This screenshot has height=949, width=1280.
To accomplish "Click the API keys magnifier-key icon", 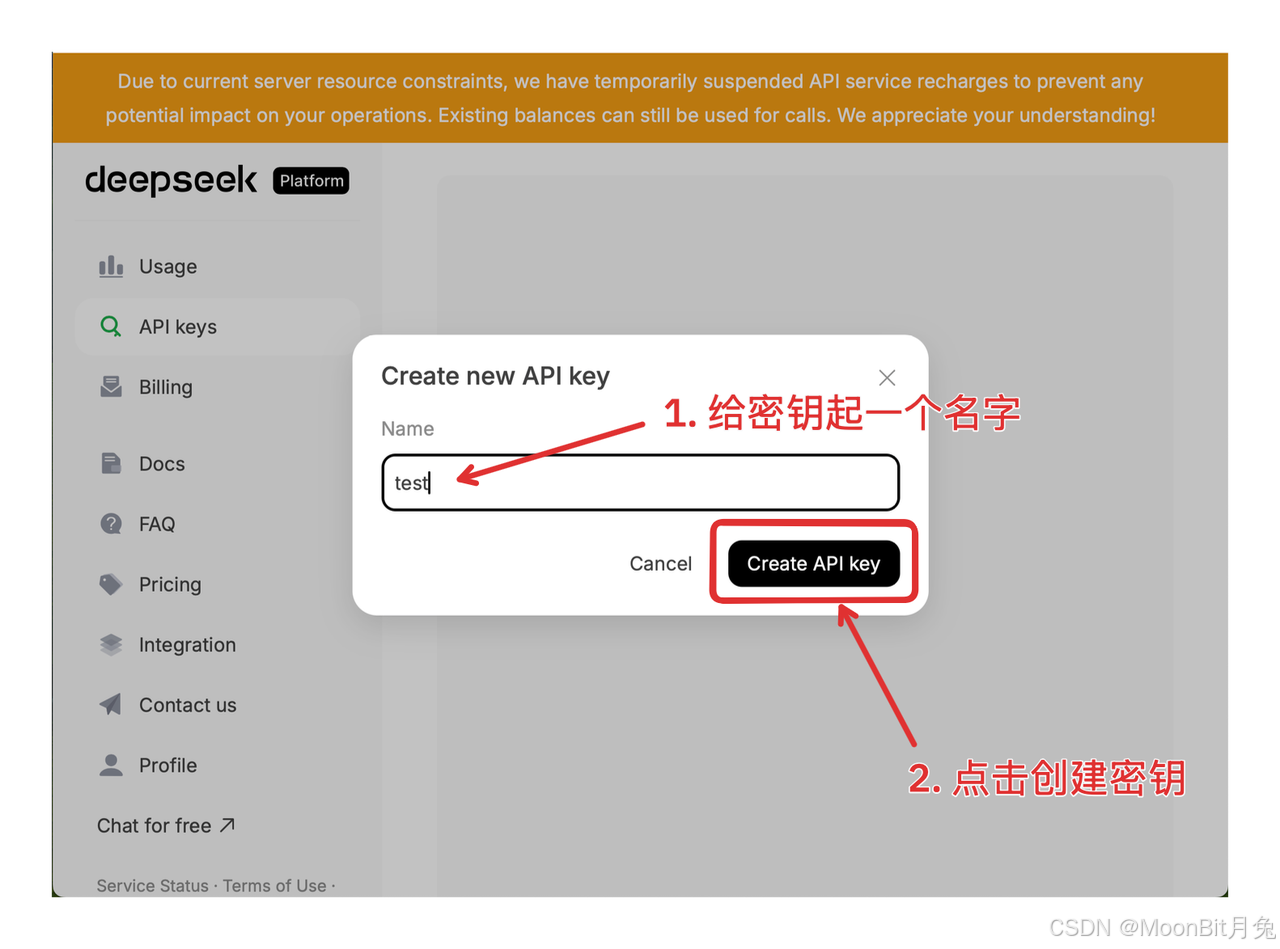I will coord(111,326).
